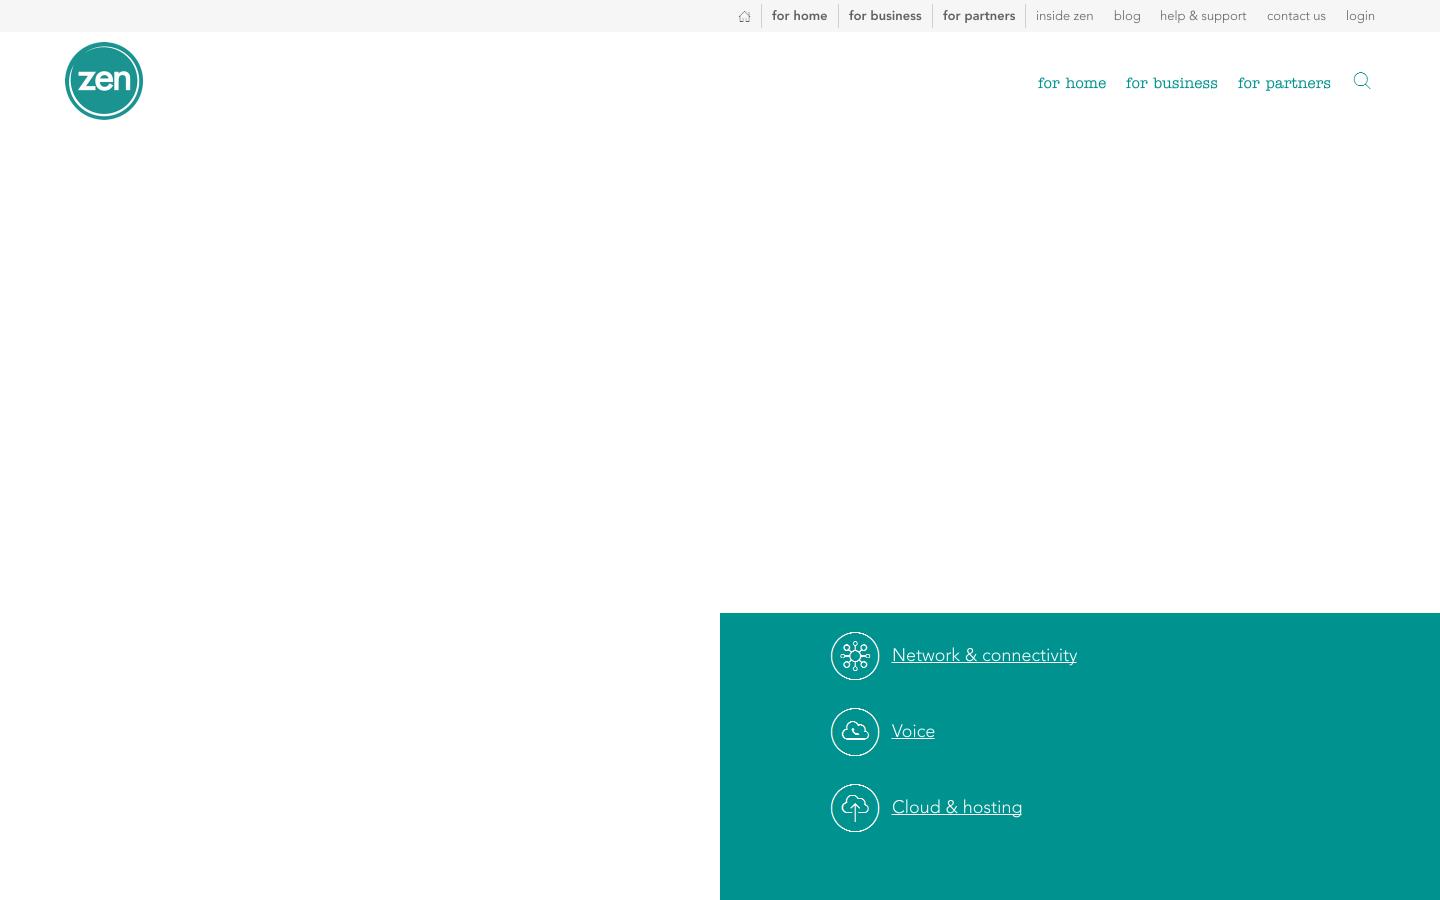This screenshot has height=900, width=1440.
Task: Follow the Network & connectivity link
Action: (984, 655)
